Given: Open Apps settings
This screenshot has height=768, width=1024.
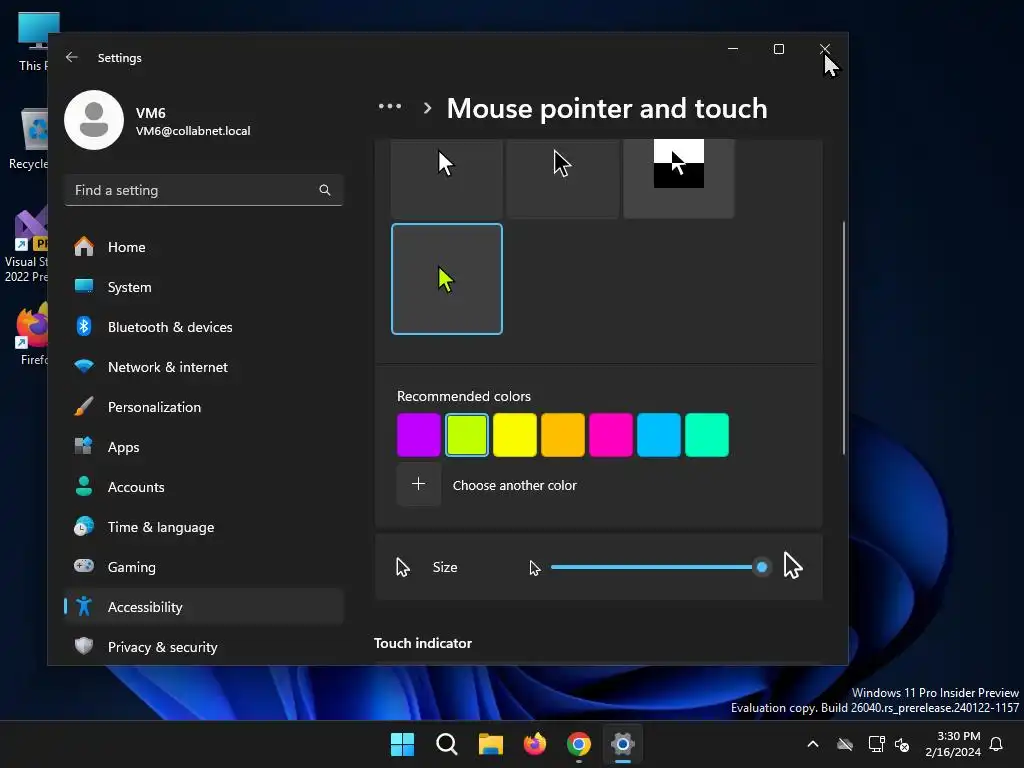Looking at the screenshot, I should coord(203,447).
